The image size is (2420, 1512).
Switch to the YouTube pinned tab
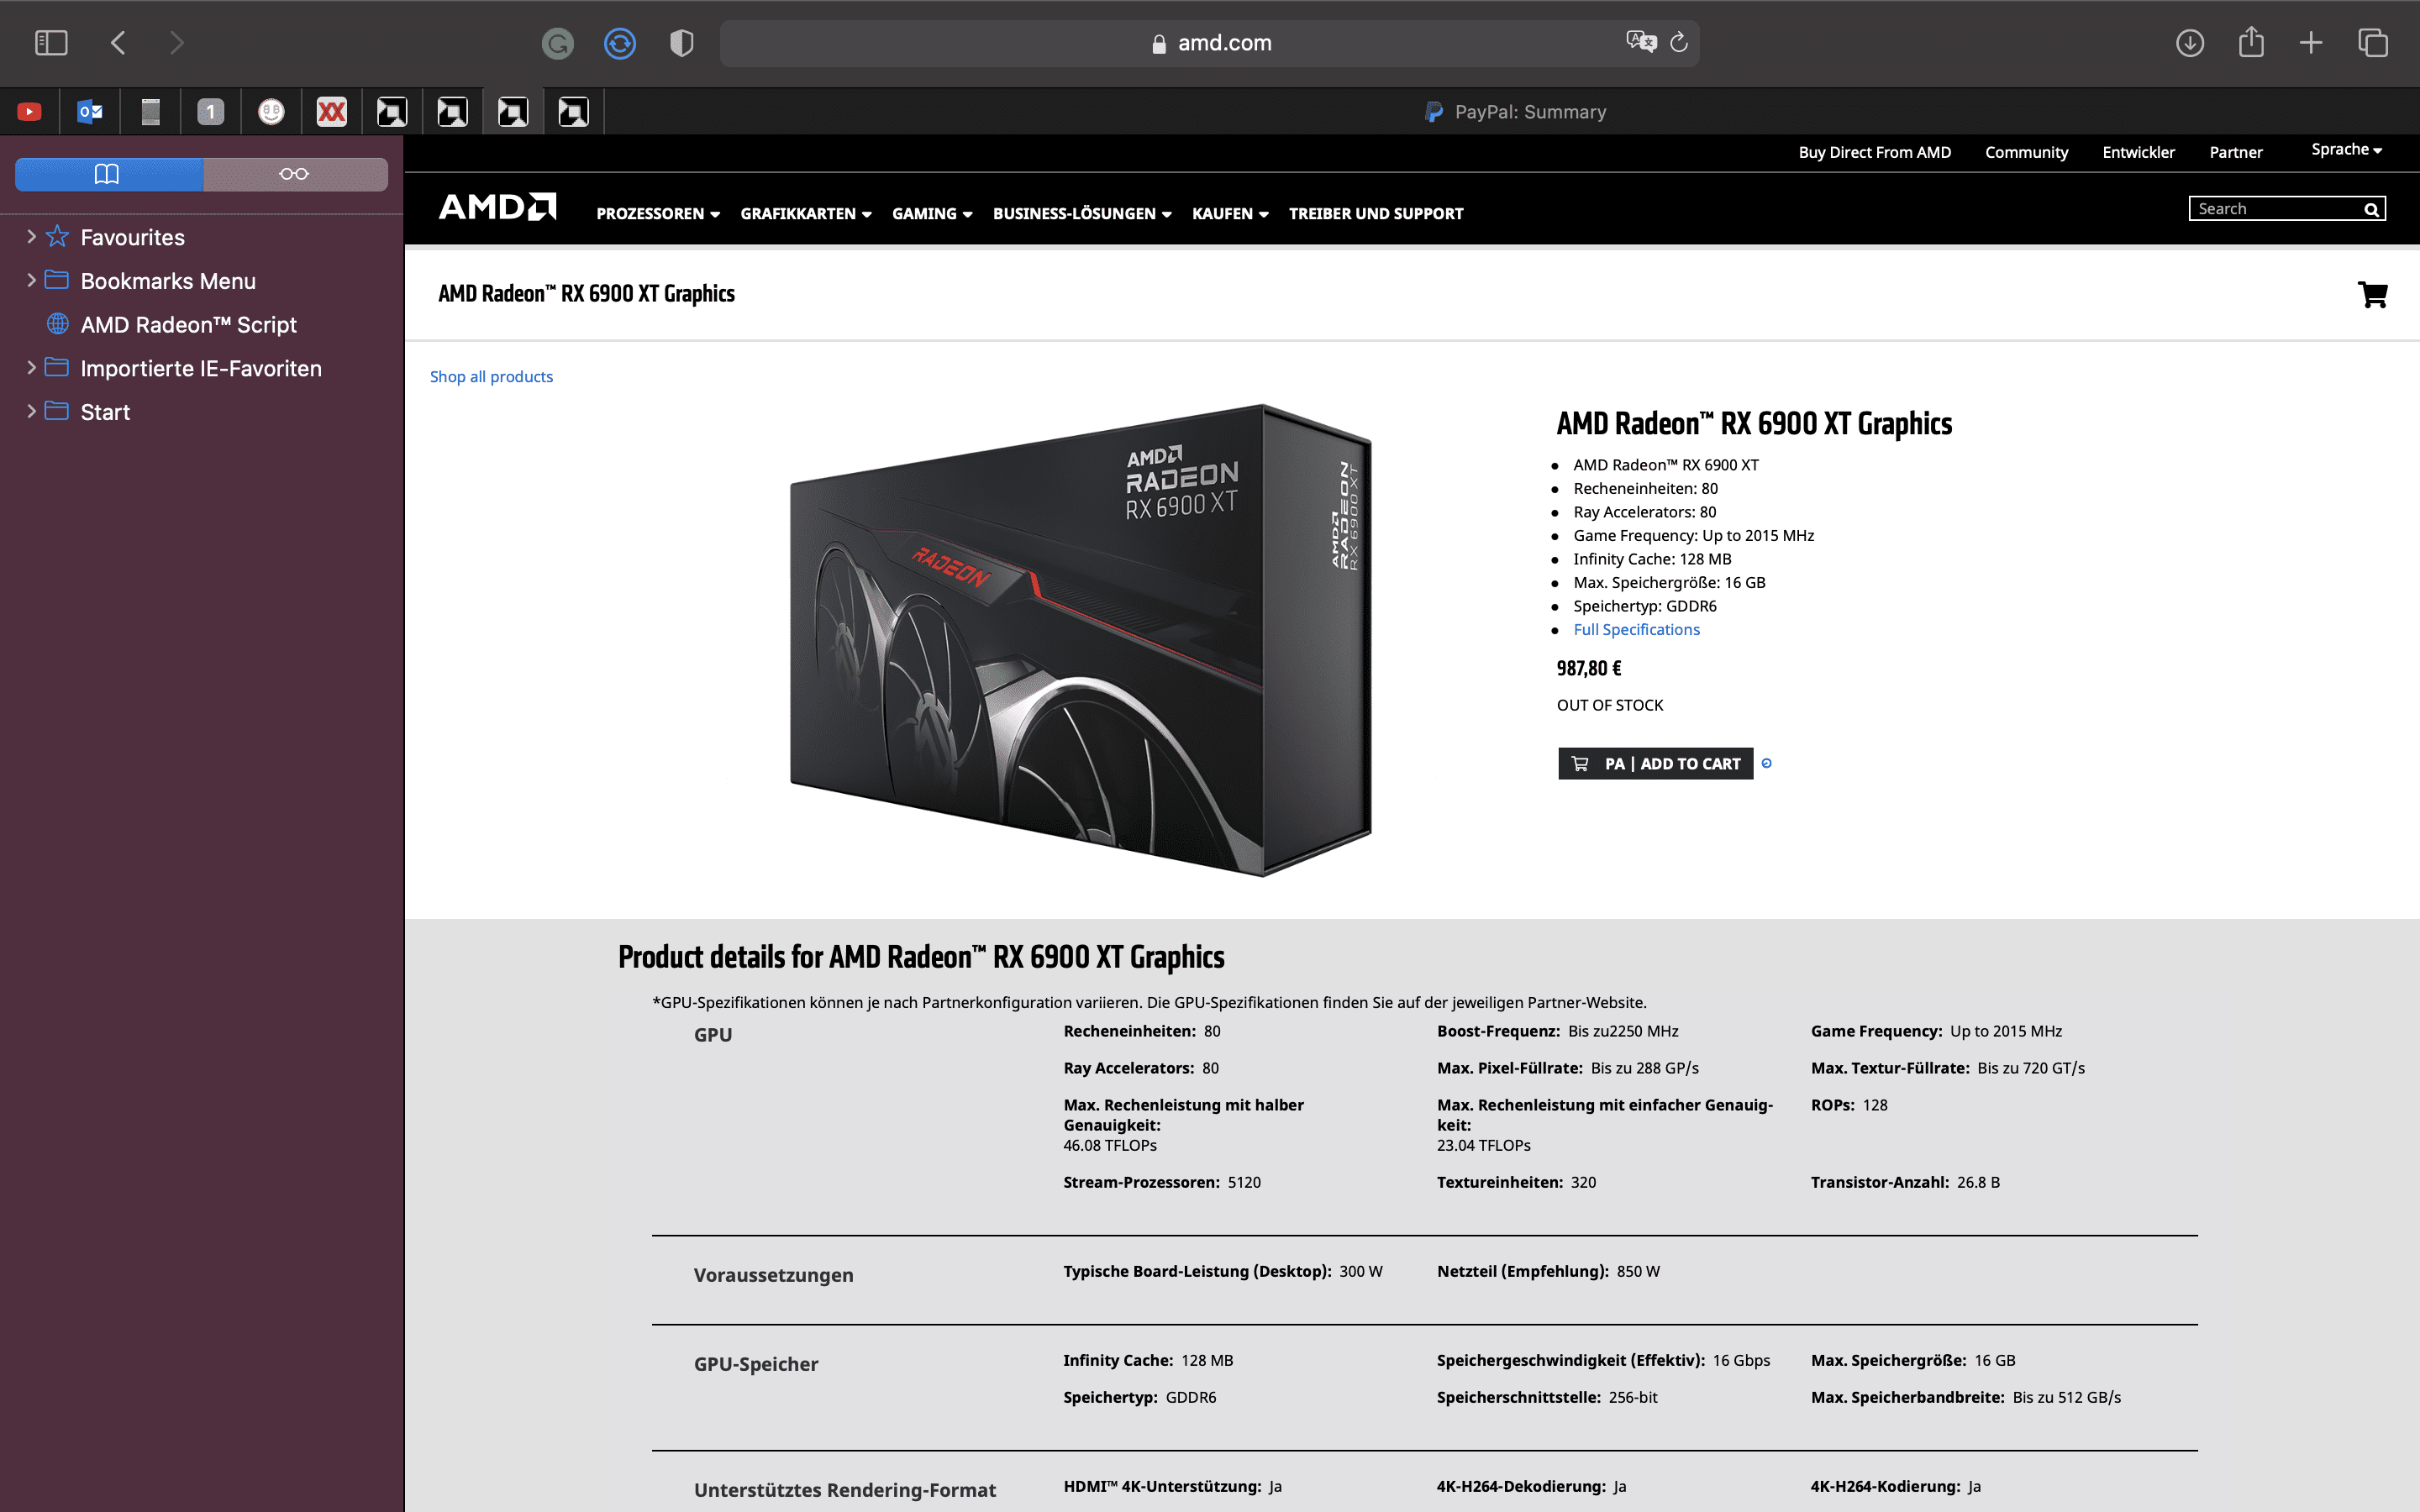pyautogui.click(x=30, y=112)
